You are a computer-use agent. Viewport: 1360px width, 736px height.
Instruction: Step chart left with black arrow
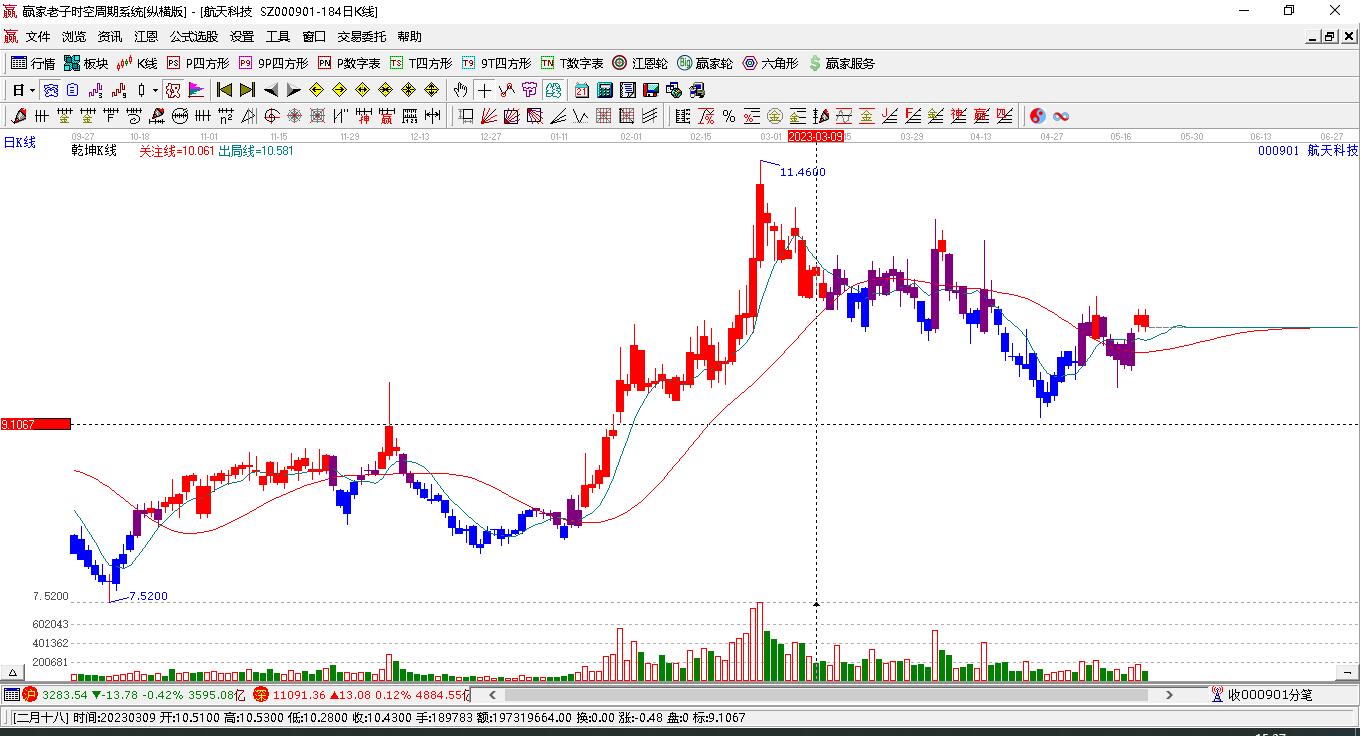271,90
